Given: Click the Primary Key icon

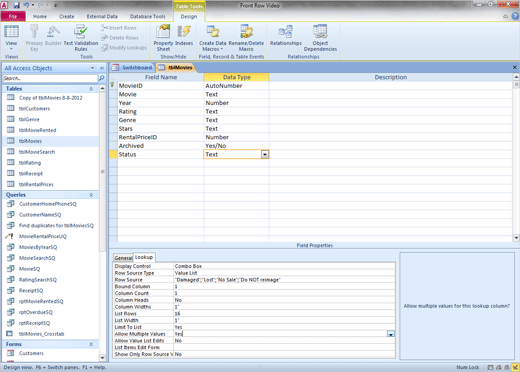Looking at the screenshot, I should (34, 37).
